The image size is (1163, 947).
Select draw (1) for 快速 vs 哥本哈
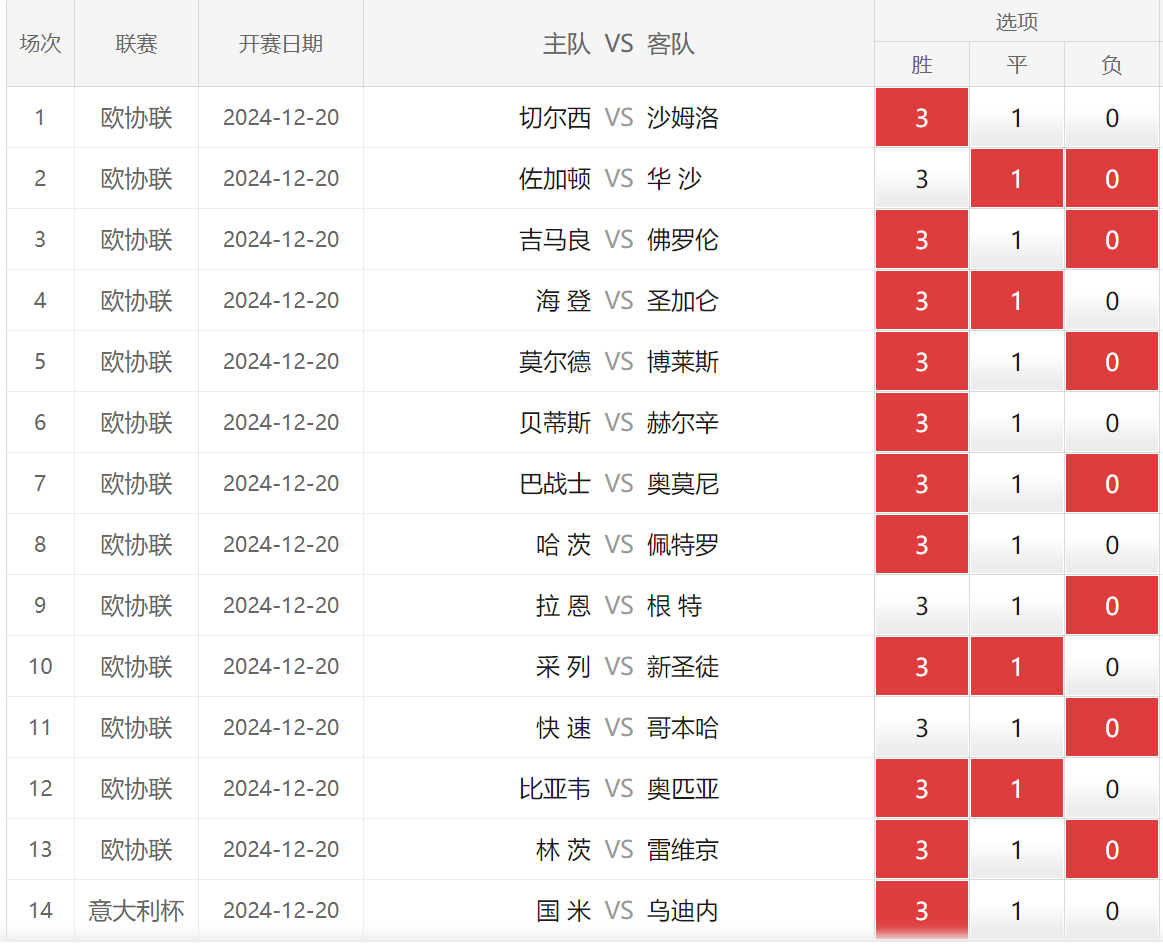pyautogui.click(x=1016, y=727)
